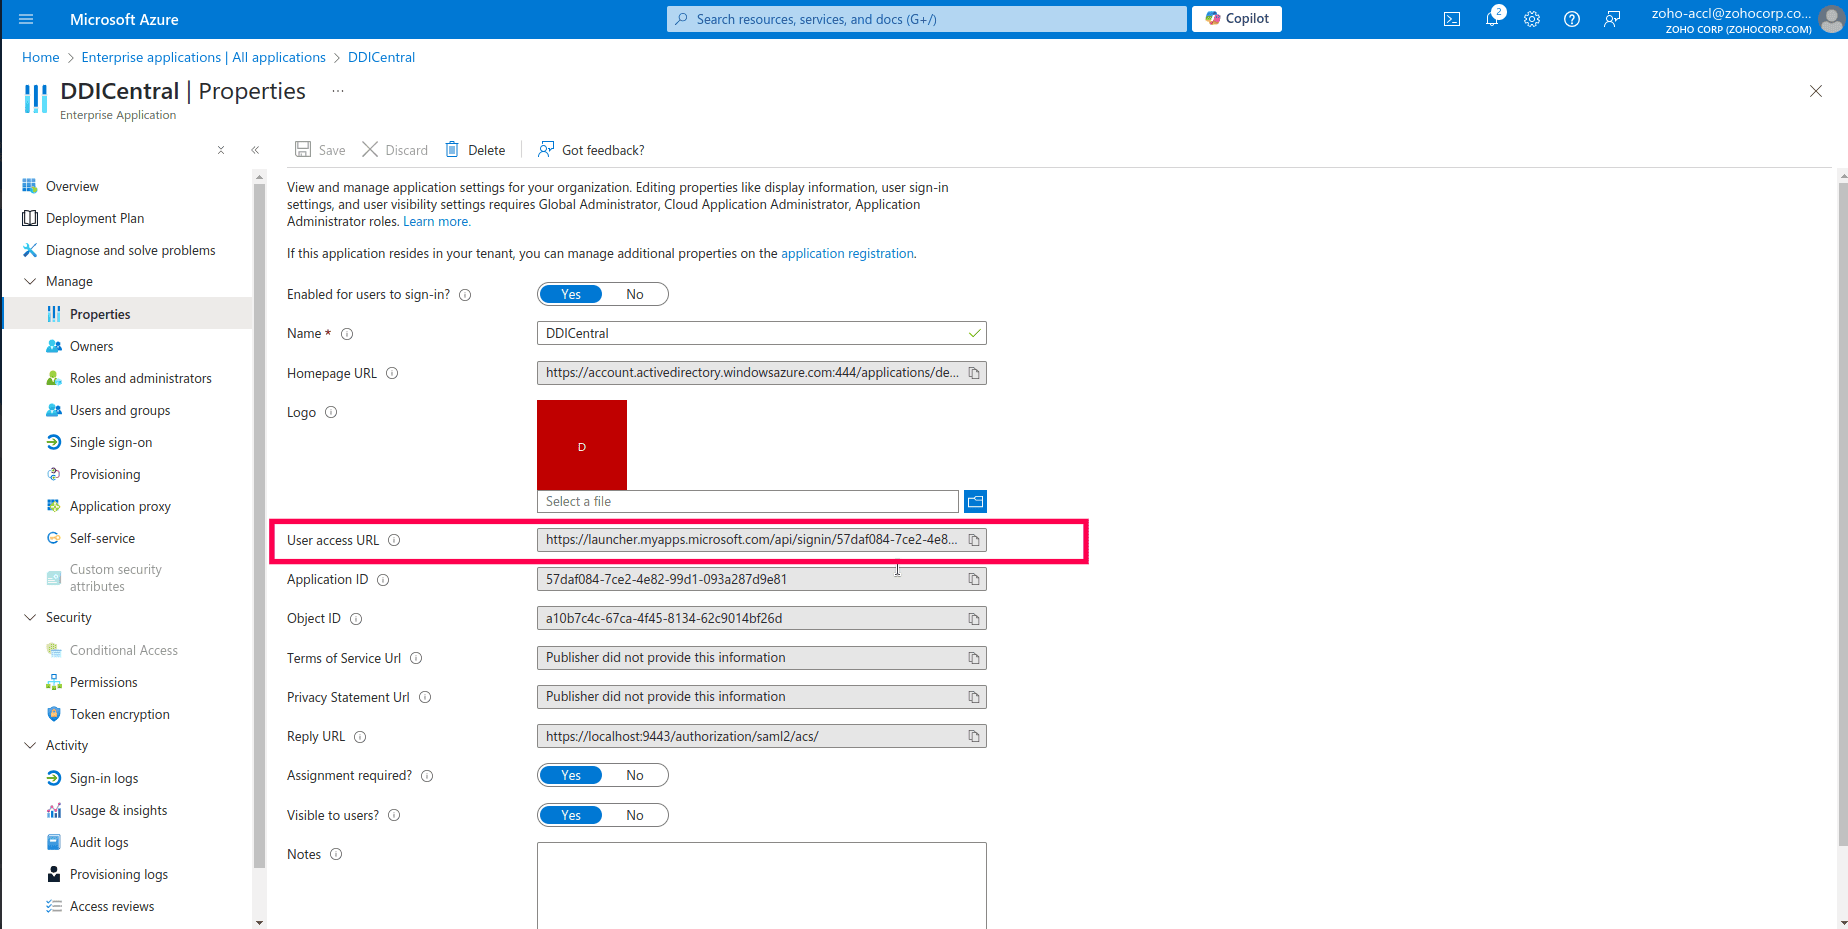The width and height of the screenshot is (1848, 929).
Task: Open the notifications bell
Action: pos(1492,19)
